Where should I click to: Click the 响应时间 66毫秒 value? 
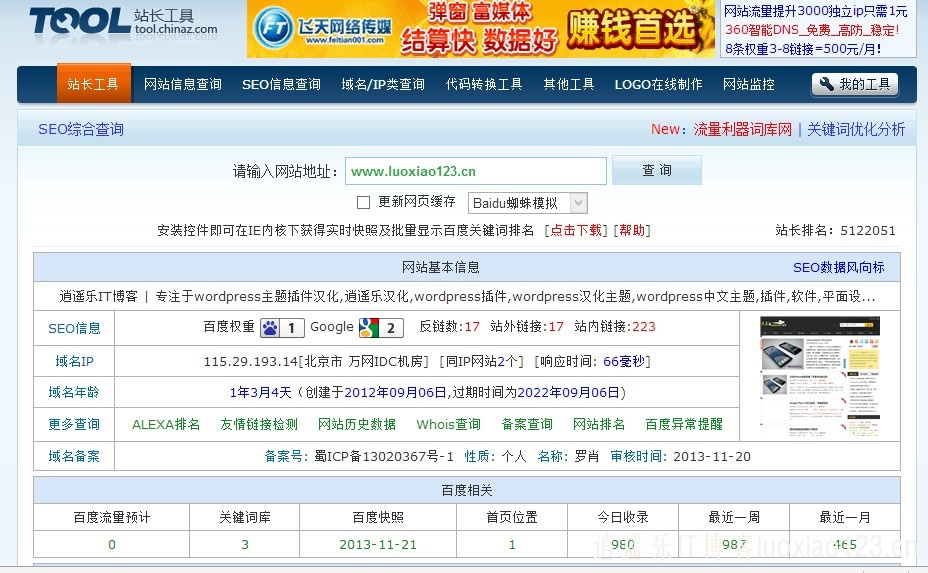click(x=623, y=361)
